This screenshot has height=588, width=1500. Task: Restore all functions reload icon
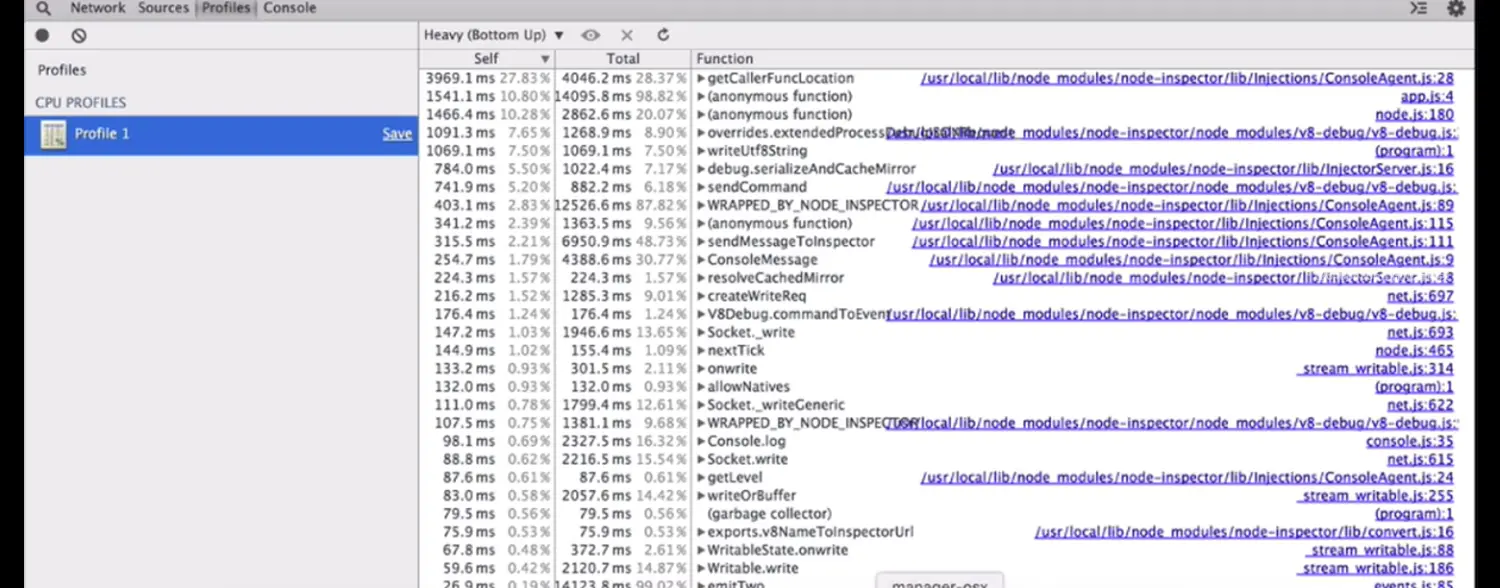click(663, 35)
